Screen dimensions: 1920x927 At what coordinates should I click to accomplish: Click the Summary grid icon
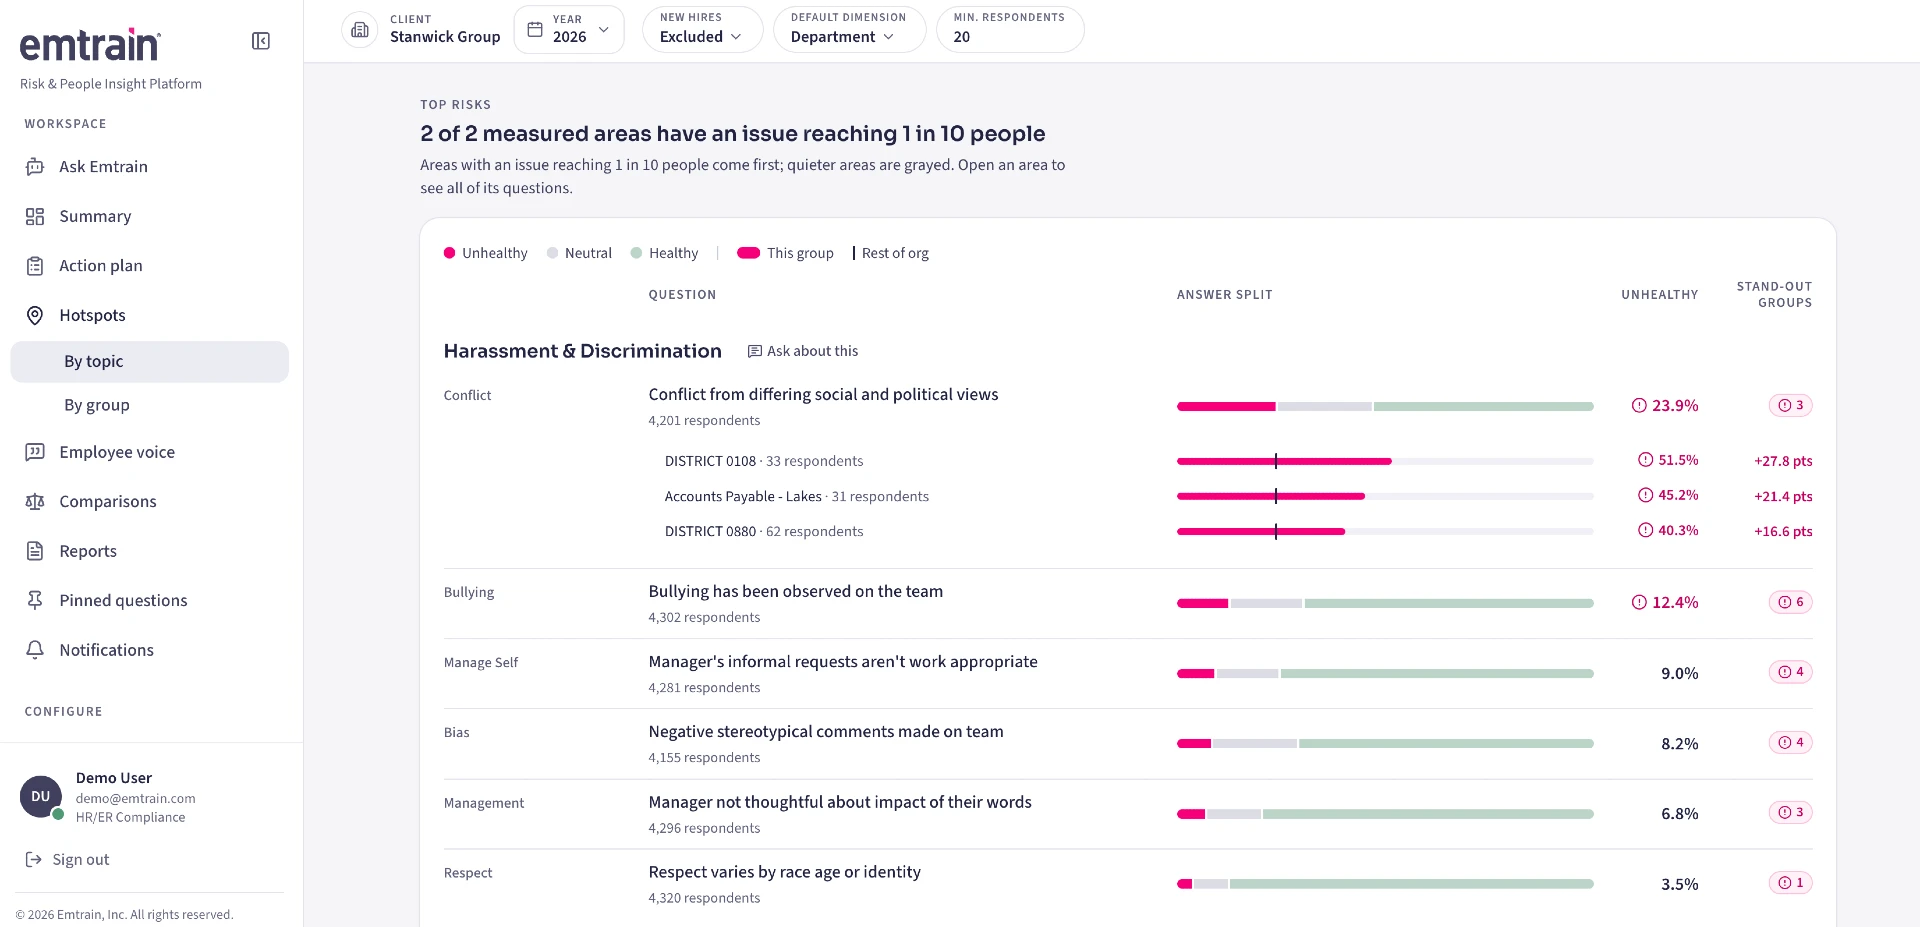35,216
